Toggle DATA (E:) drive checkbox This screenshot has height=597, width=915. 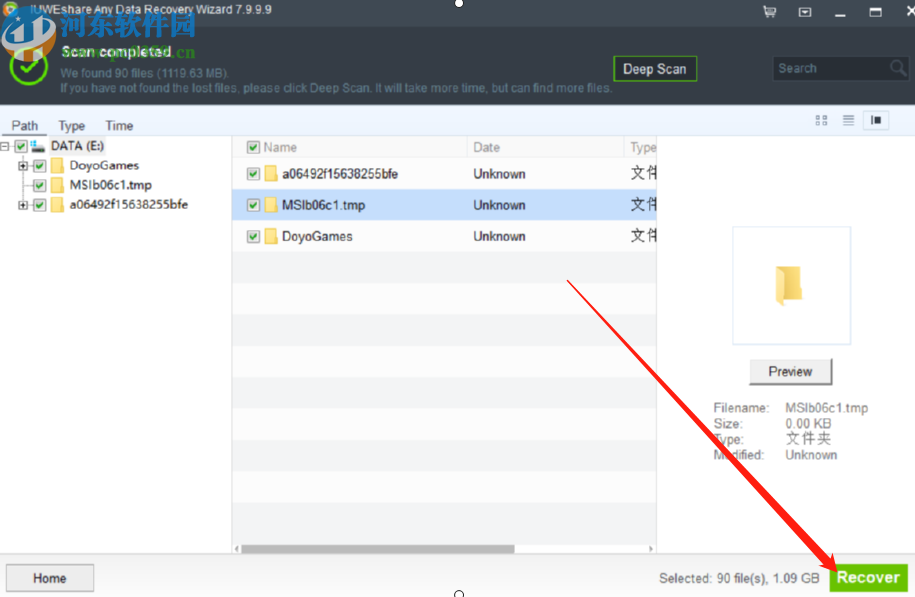click(21, 146)
